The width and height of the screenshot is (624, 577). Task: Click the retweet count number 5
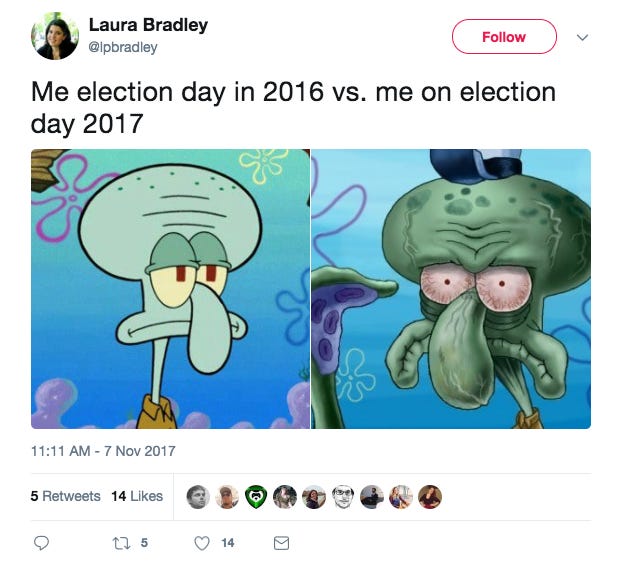(x=144, y=543)
